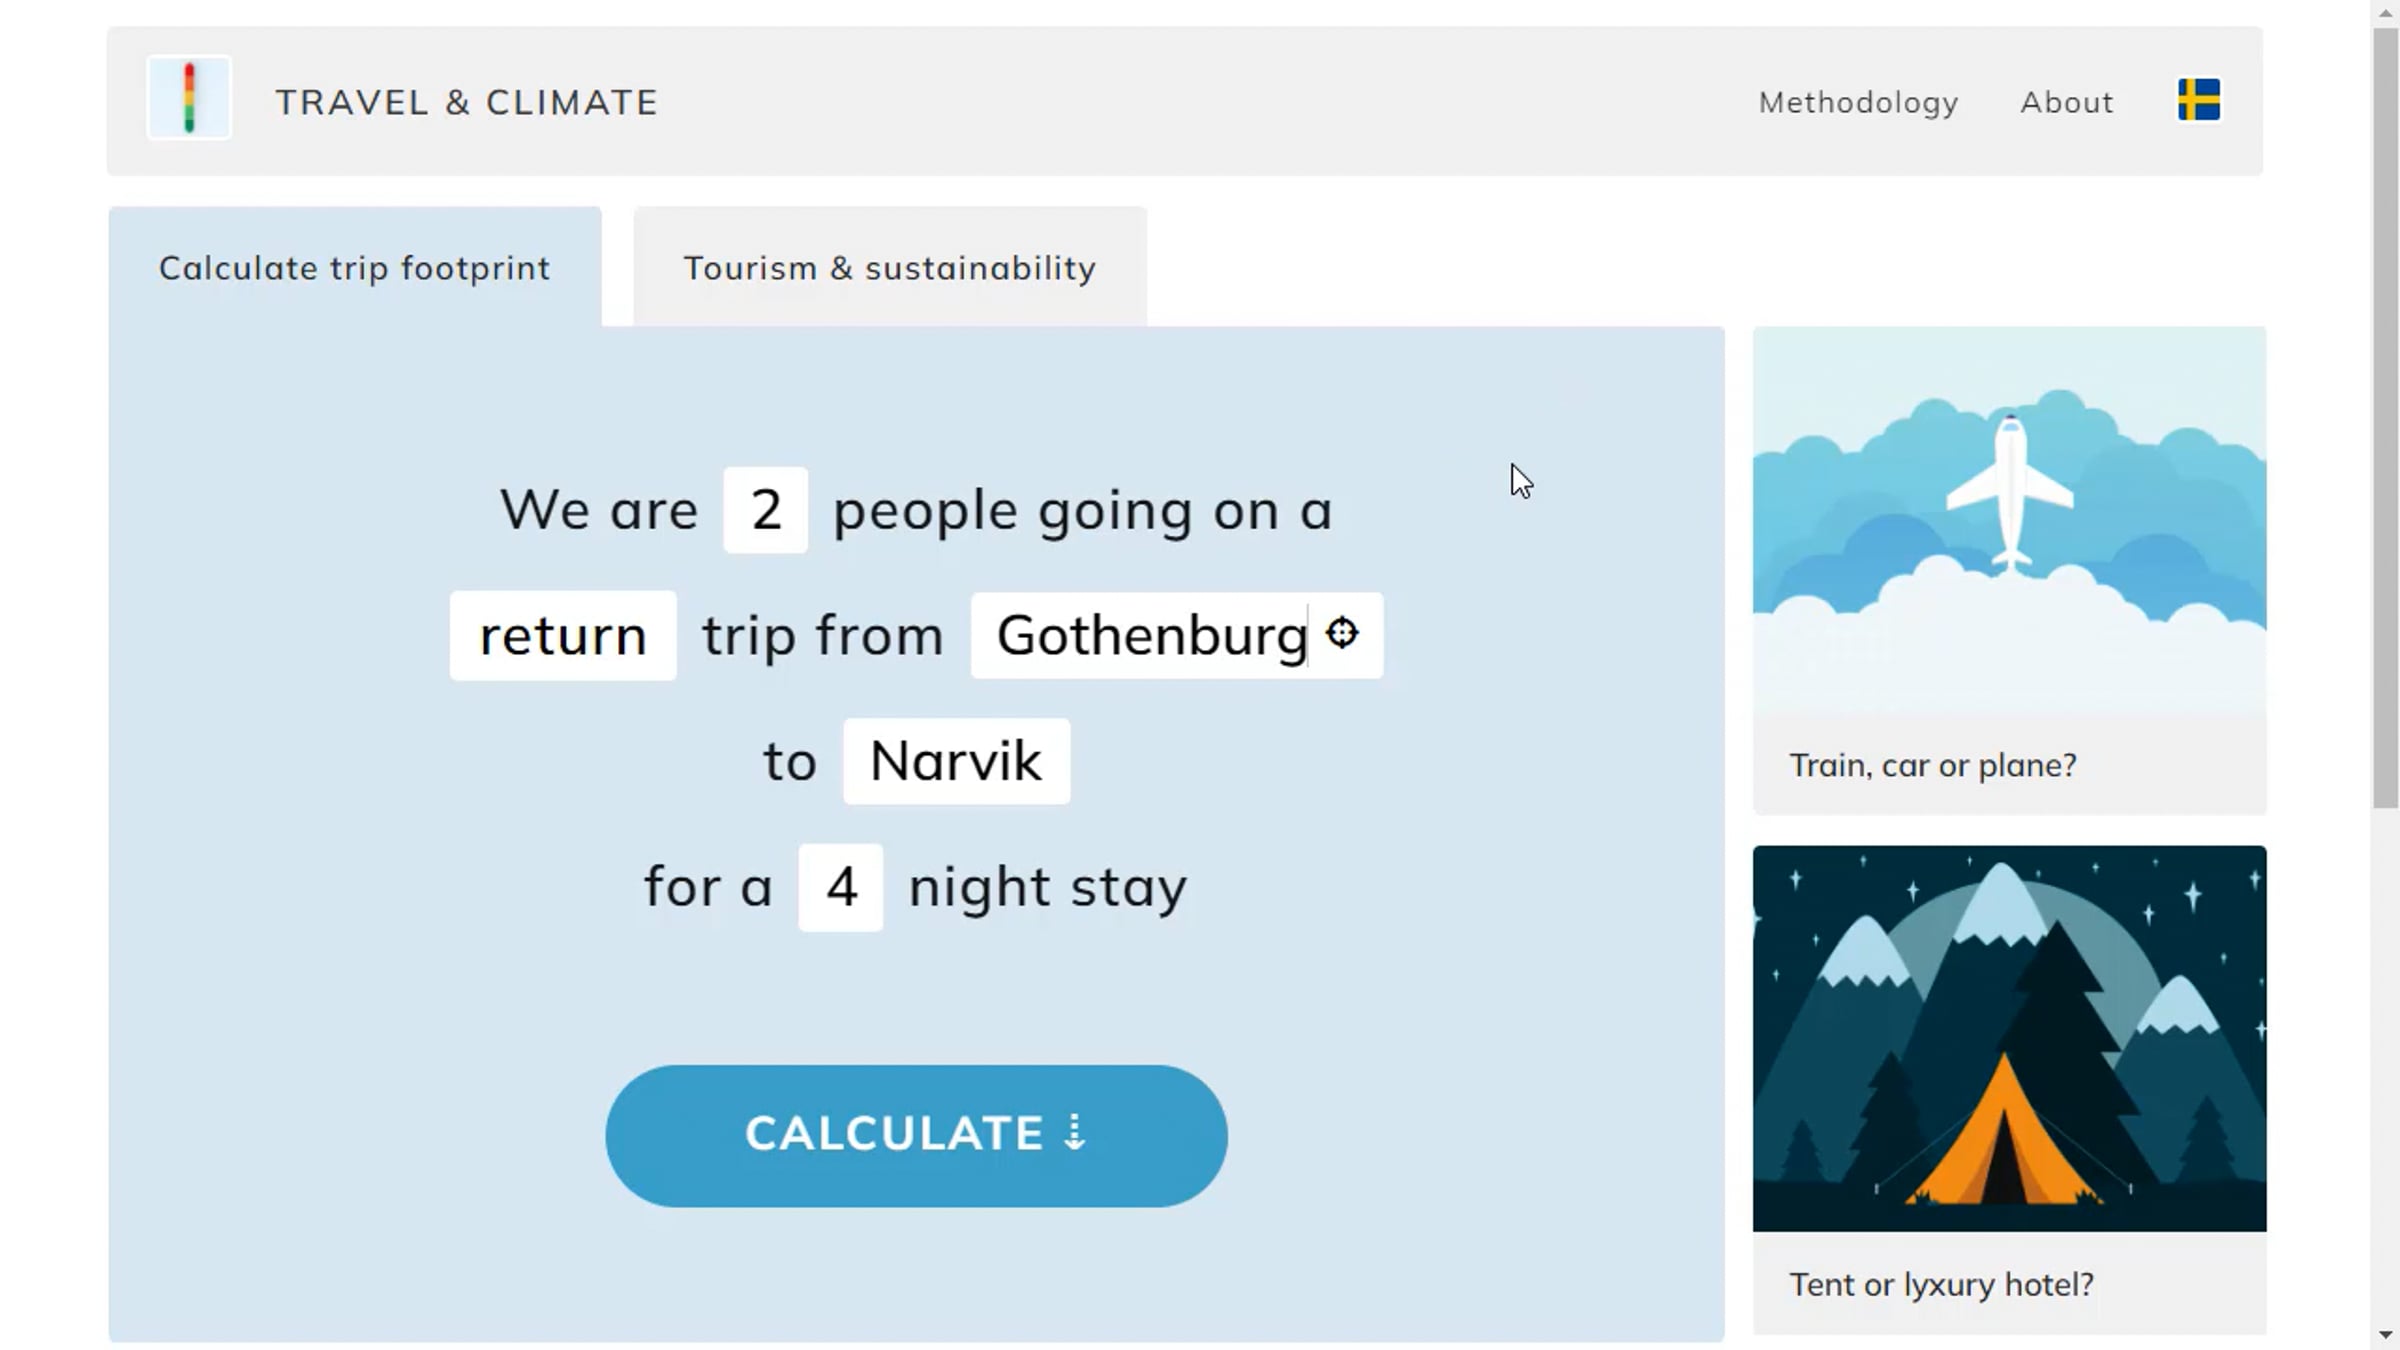Screen dimensions: 2400x1350
Task: Click the Narvik destination field
Action: point(956,761)
